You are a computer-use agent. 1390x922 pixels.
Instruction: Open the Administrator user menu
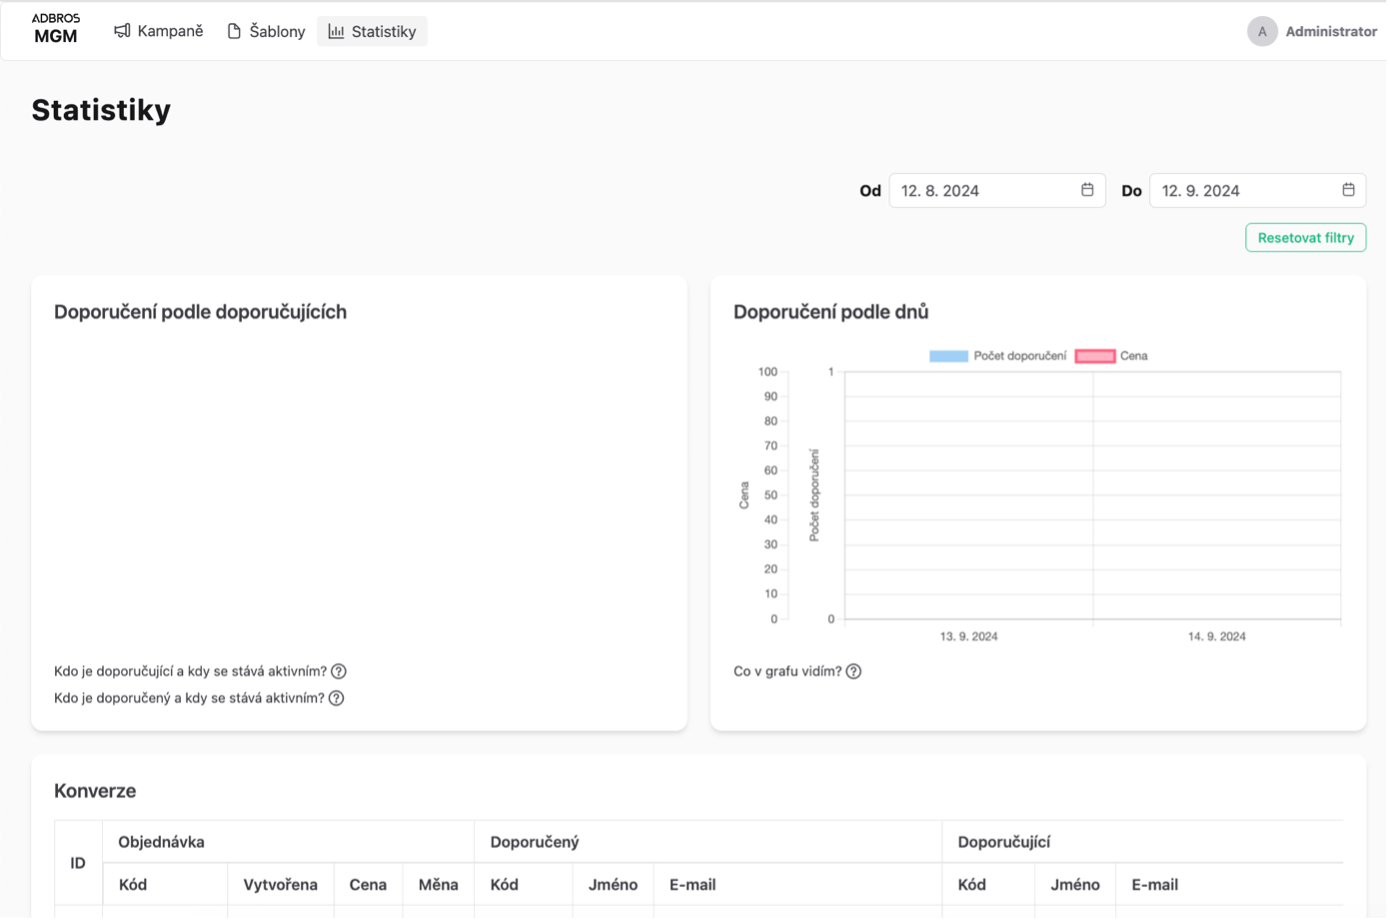1312,31
